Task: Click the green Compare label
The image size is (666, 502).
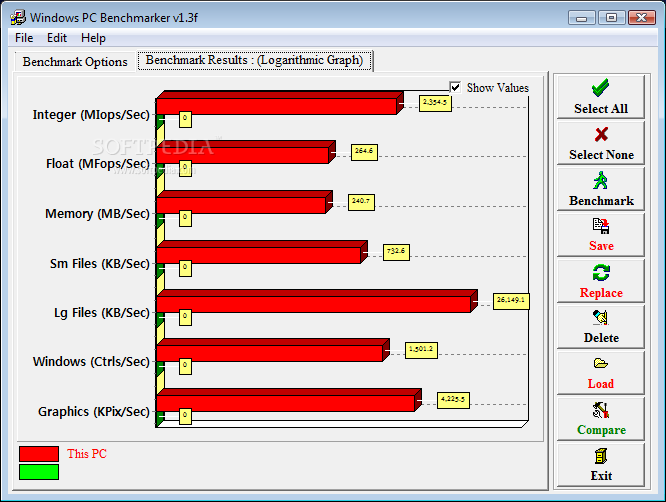Action: tap(601, 430)
